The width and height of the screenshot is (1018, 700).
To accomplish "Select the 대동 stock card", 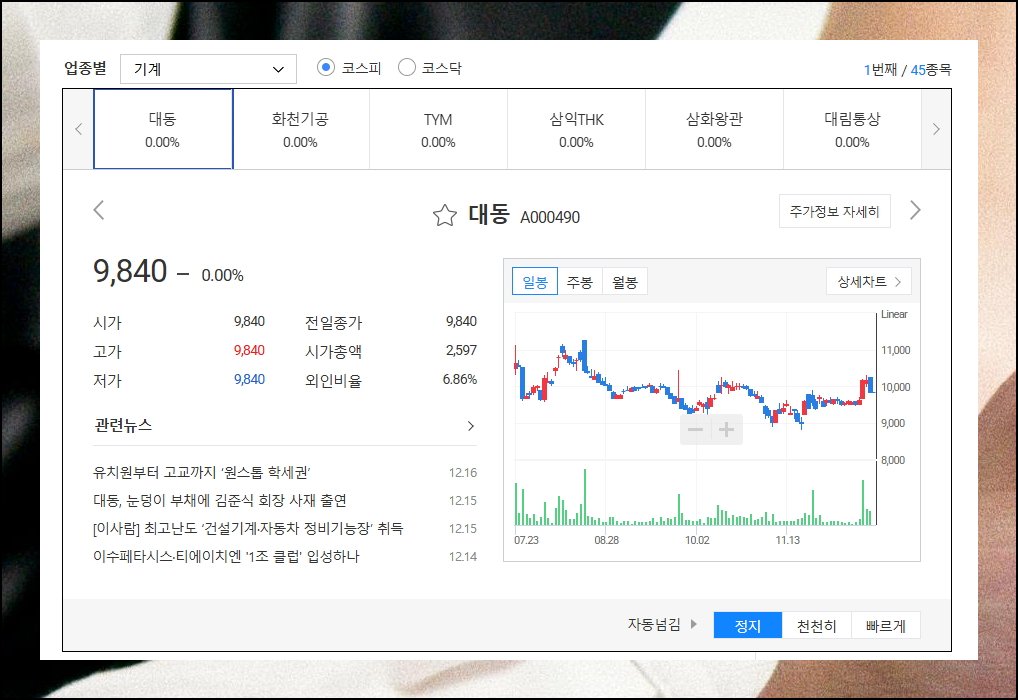I will click(163, 129).
